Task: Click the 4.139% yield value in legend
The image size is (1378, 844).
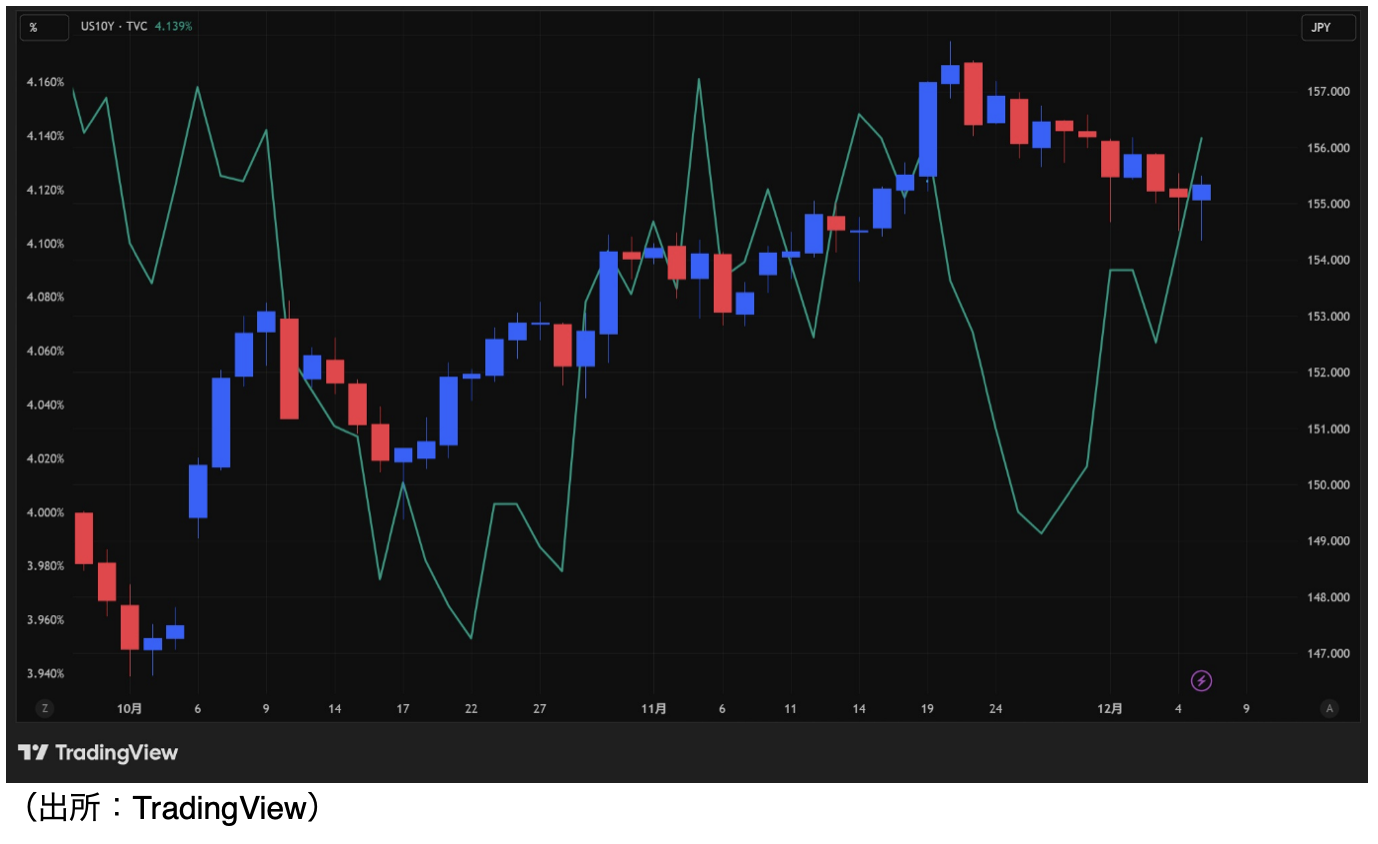Action: [x=174, y=26]
